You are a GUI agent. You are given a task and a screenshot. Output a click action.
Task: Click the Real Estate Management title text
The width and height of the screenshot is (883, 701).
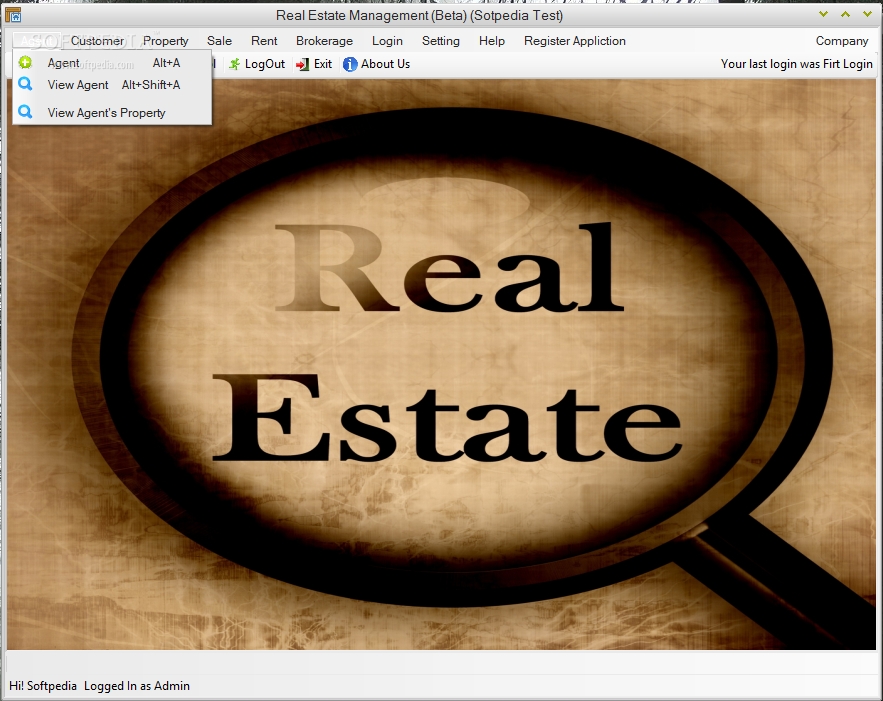coord(420,15)
